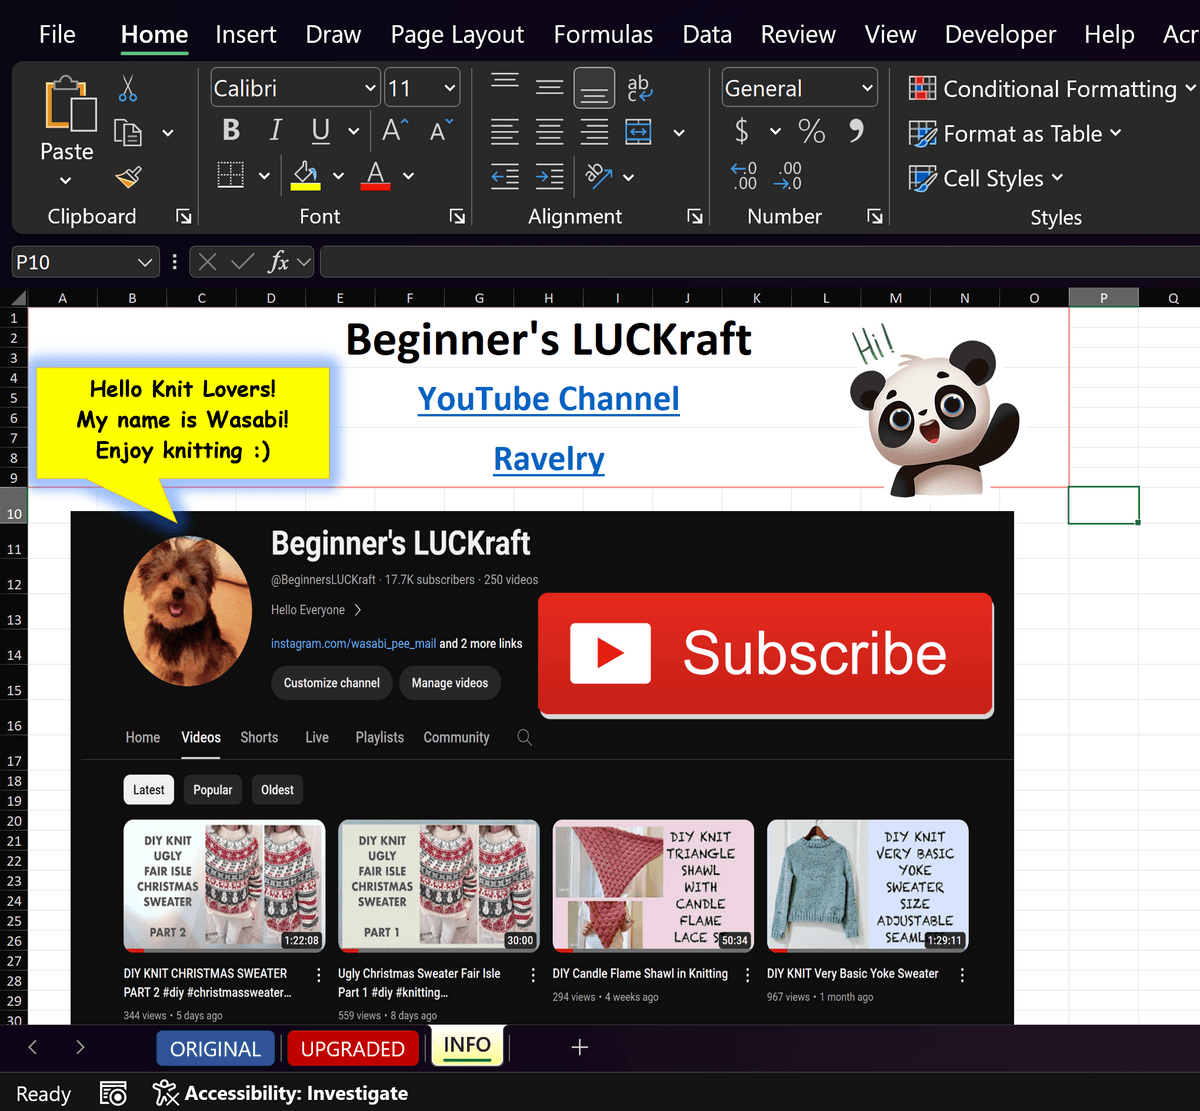Click the Cut scissors icon

click(x=128, y=89)
